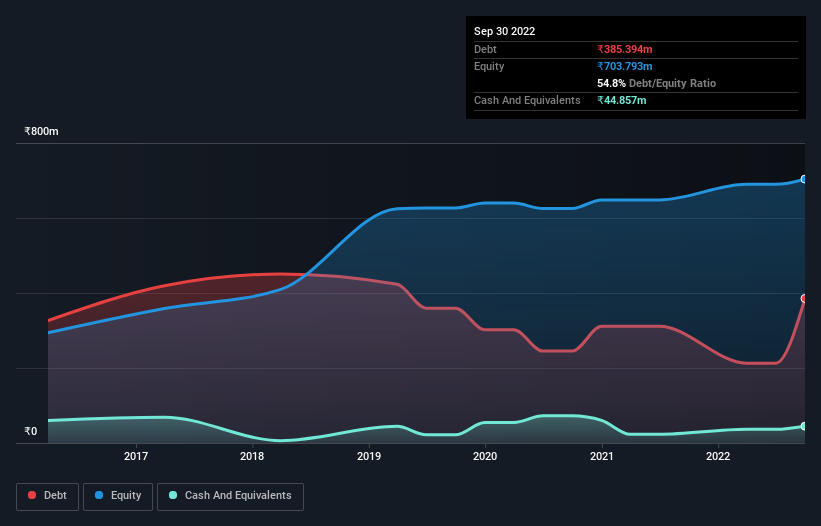Toggle the Equity legend button
The image size is (821, 526).
[118, 496]
